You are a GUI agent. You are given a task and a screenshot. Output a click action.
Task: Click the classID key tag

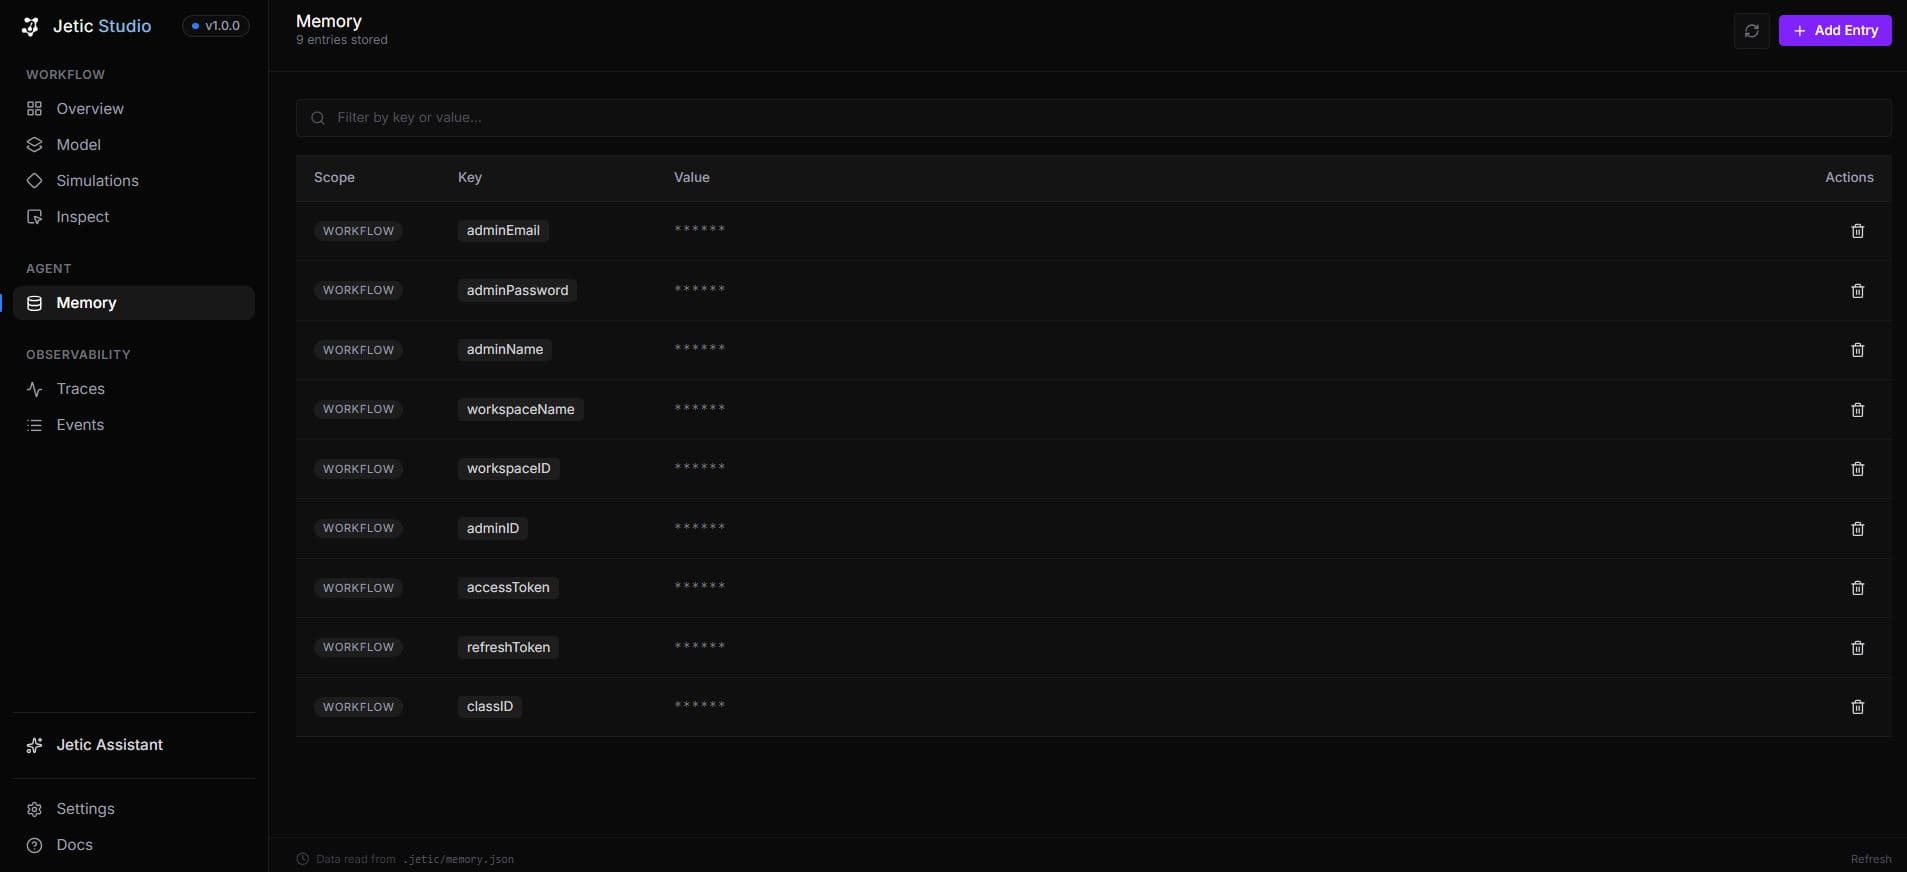point(490,707)
